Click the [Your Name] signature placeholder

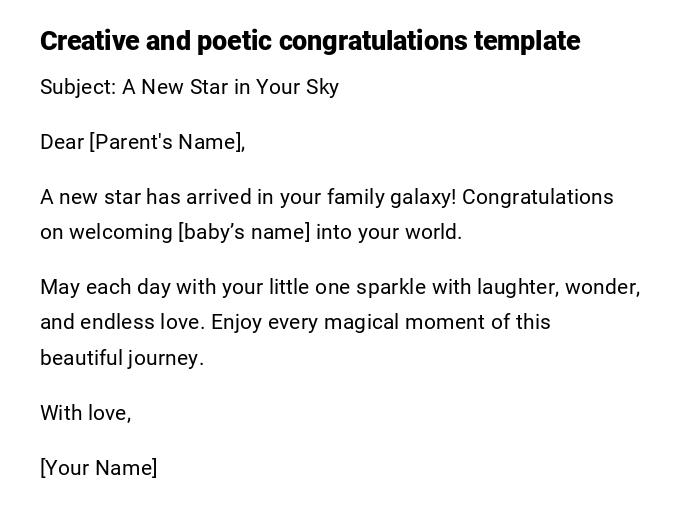pyautogui.click(x=98, y=468)
